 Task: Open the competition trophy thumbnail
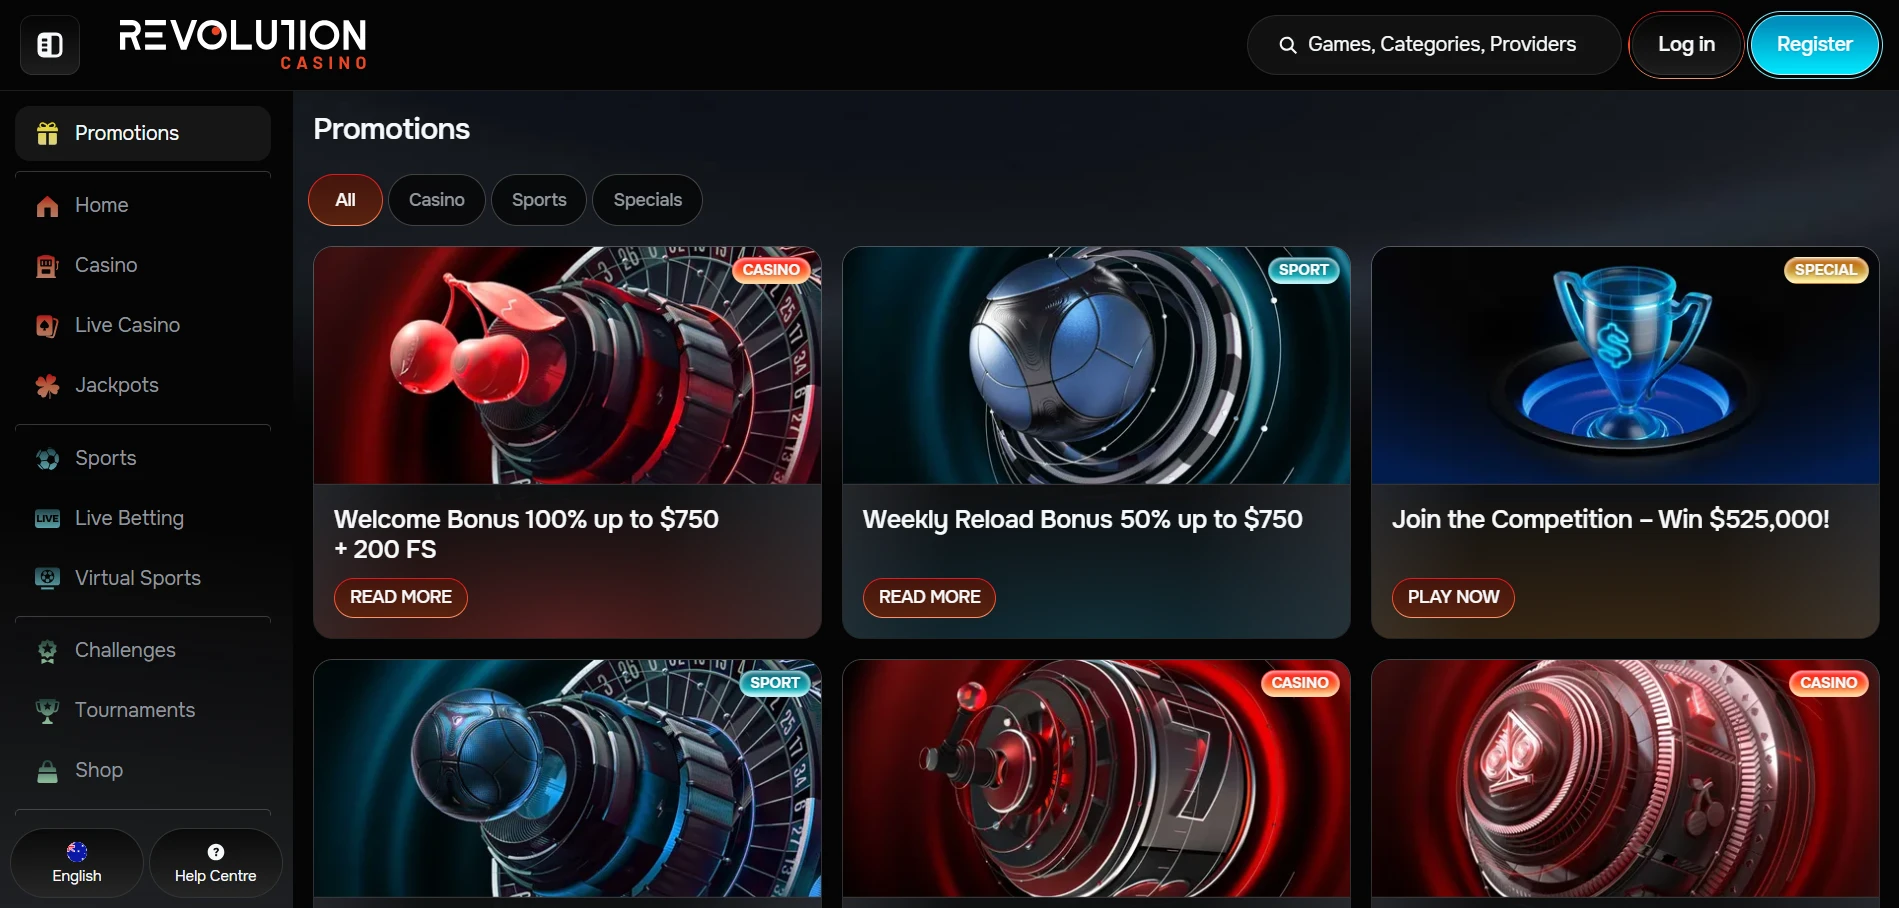pyautogui.click(x=1625, y=366)
